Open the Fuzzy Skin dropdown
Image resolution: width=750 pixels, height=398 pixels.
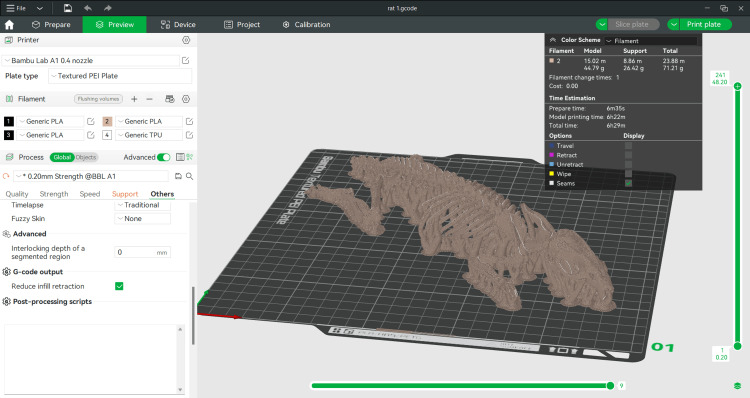pyautogui.click(x=143, y=219)
